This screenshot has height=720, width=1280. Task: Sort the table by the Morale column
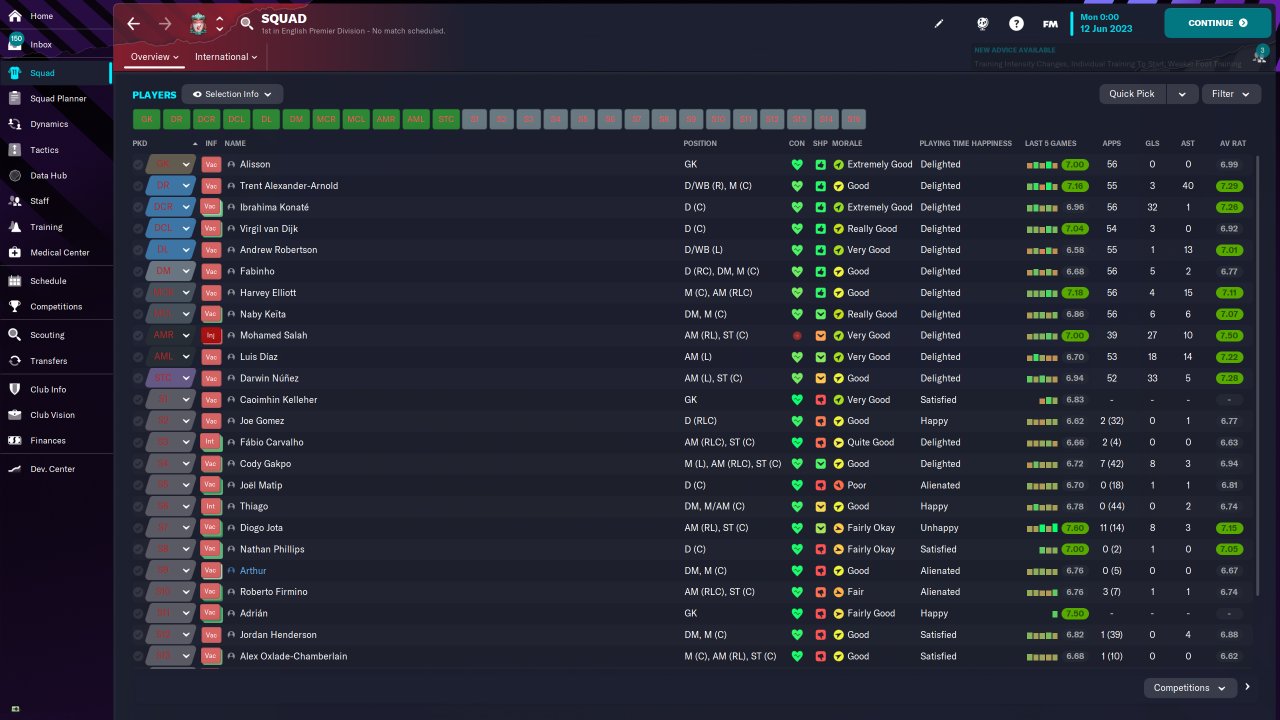pyautogui.click(x=847, y=143)
